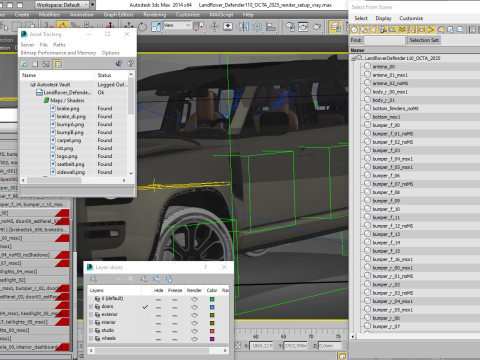480x360 pixels.
Task: Click Hide column header in Layer dialog
Action: [x=159, y=290]
